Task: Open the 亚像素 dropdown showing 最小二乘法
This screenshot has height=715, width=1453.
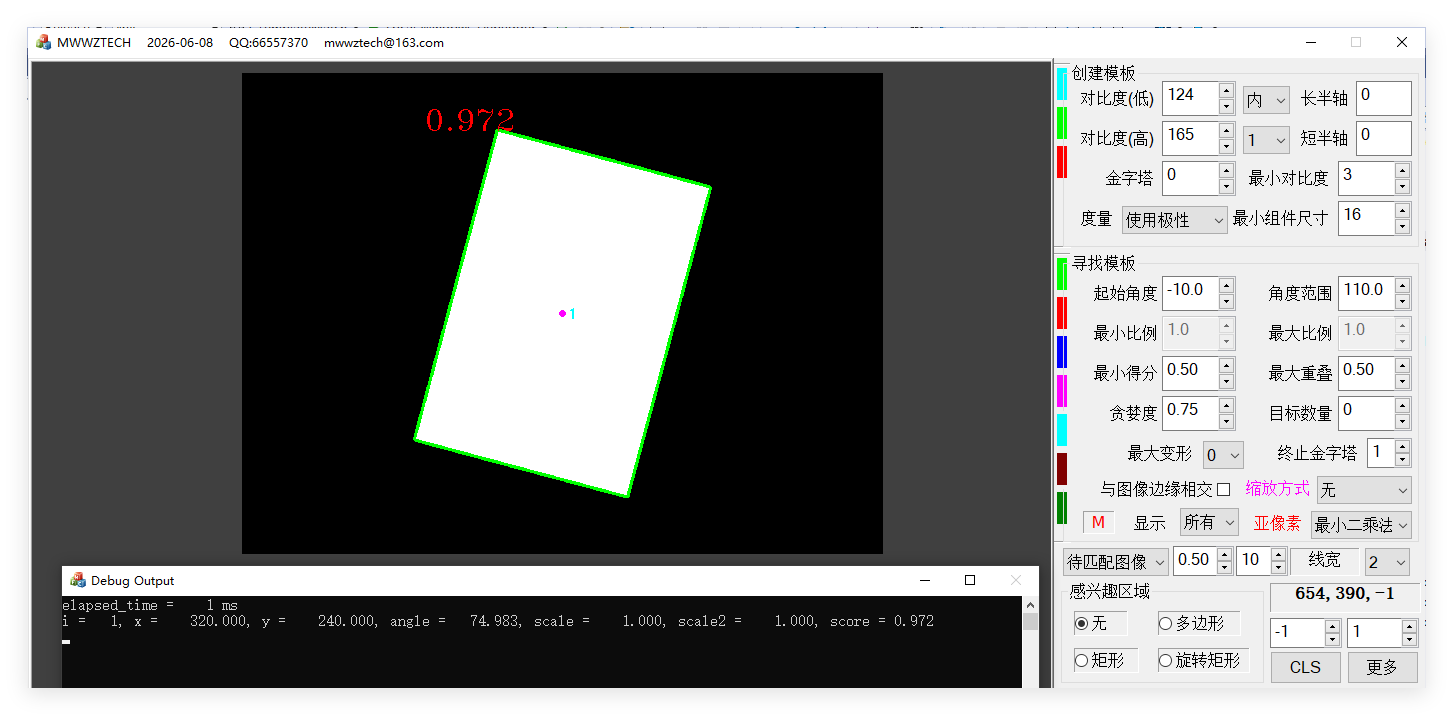Action: pos(1361,524)
